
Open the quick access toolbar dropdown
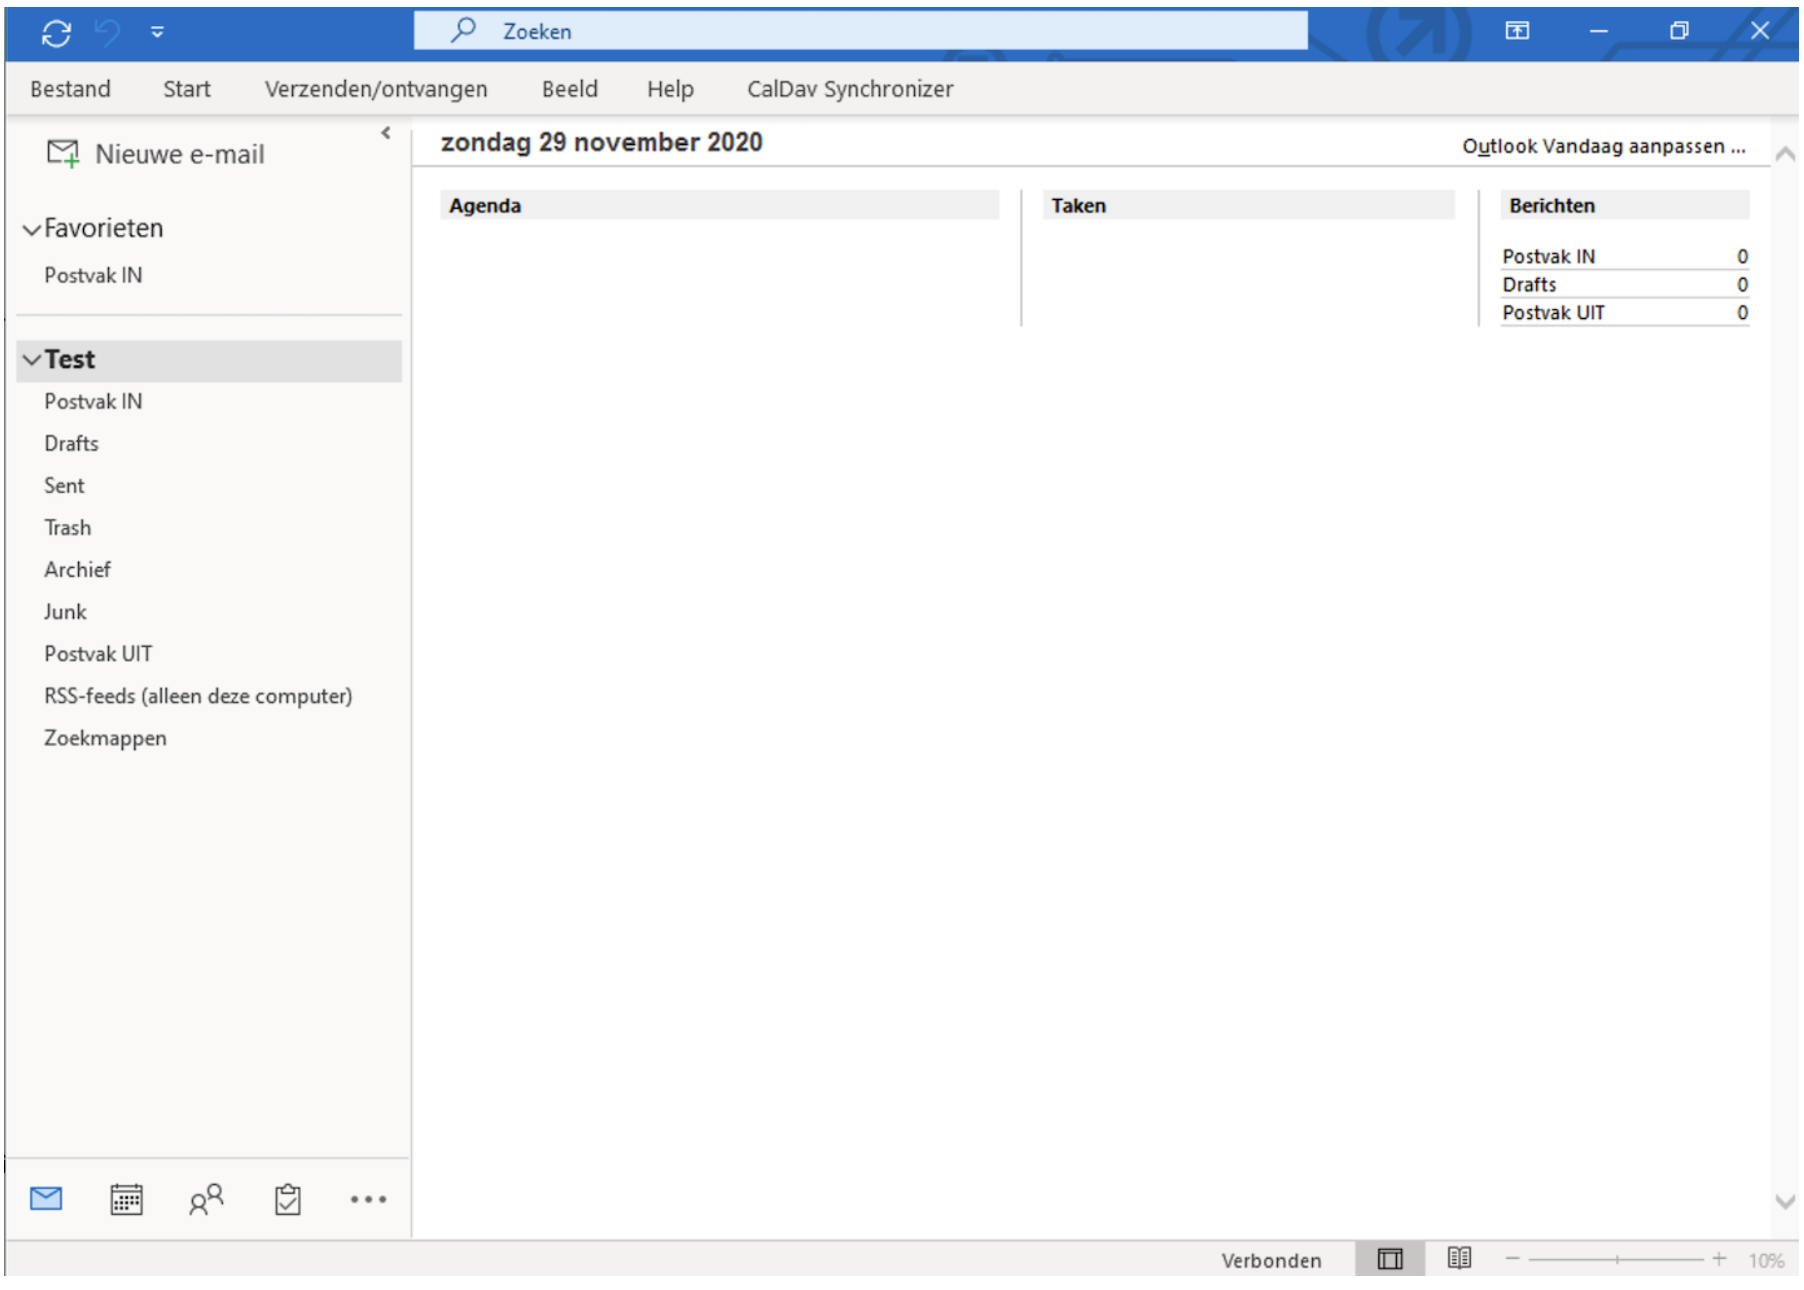pyautogui.click(x=155, y=33)
